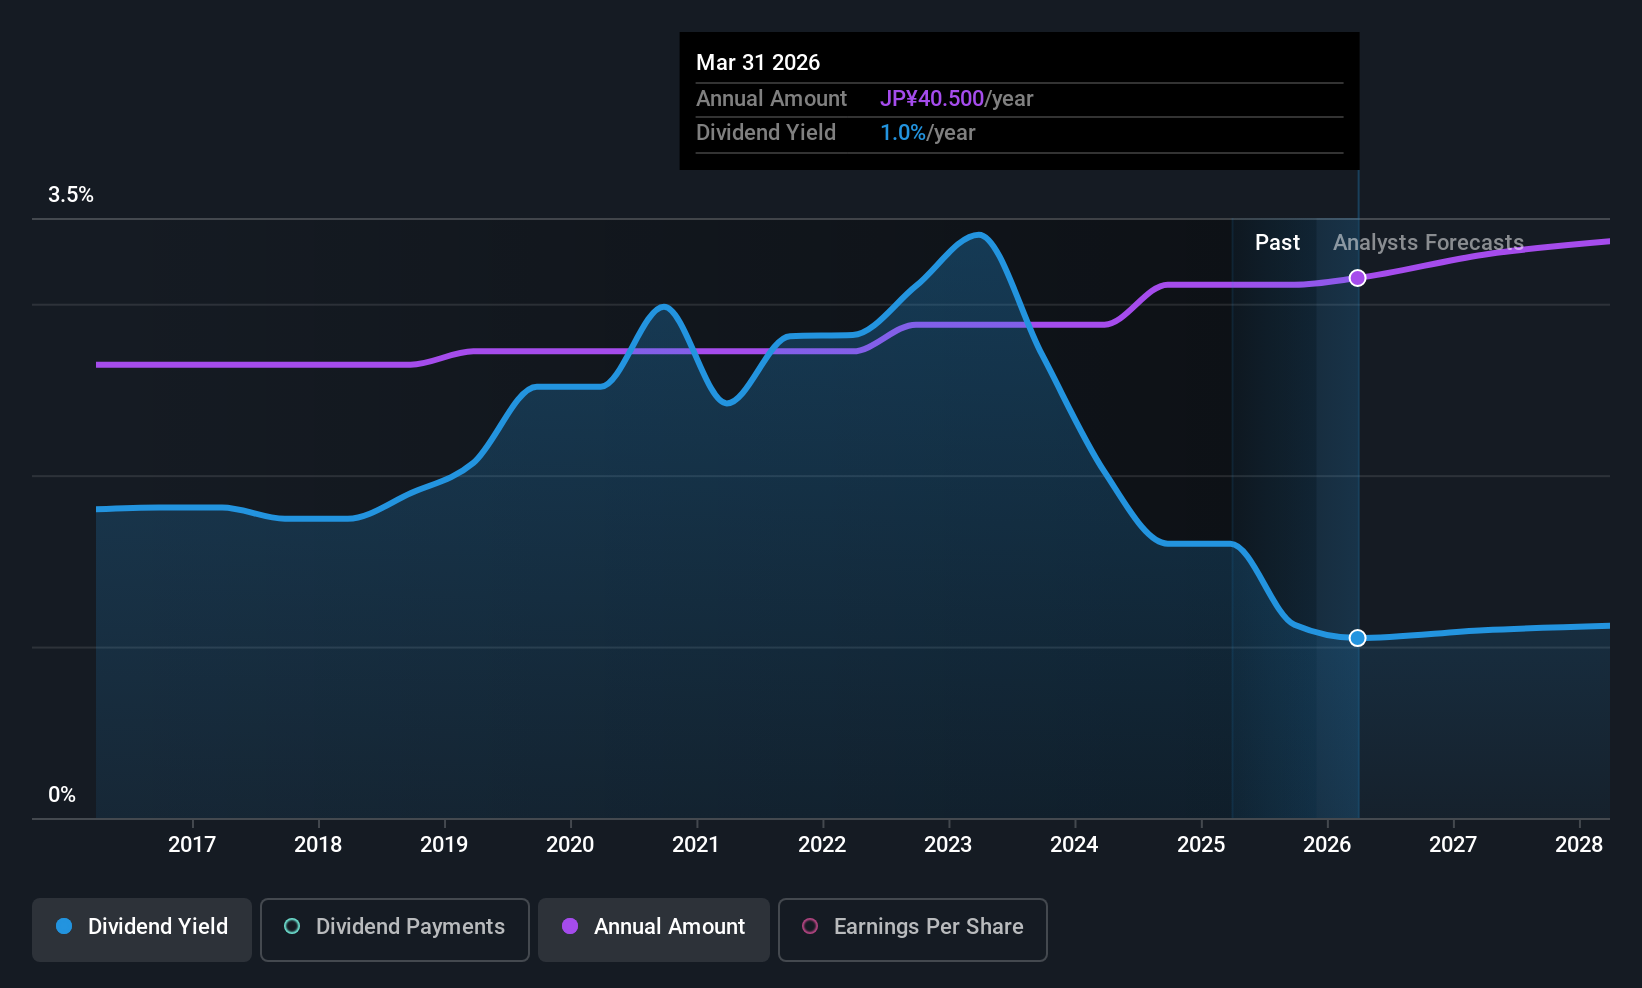Click the 1.0% dividend yield tooltip value

903,133
